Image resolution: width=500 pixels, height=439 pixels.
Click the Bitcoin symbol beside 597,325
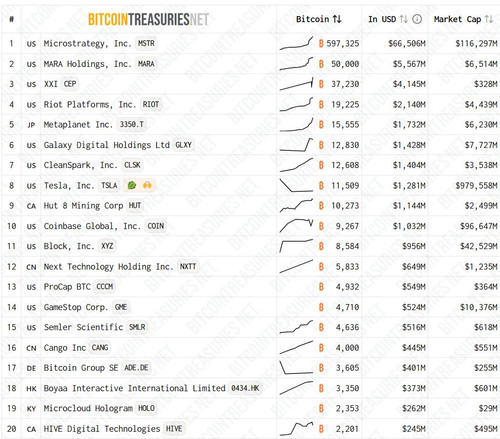(321, 44)
